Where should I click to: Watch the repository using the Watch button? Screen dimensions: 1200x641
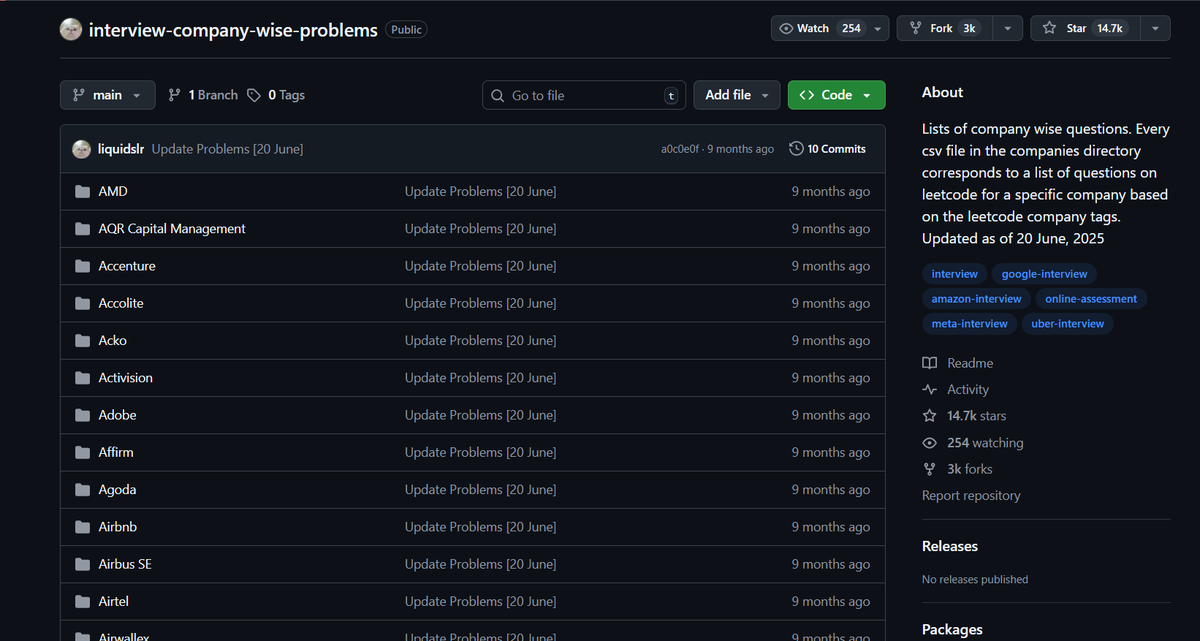[820, 29]
